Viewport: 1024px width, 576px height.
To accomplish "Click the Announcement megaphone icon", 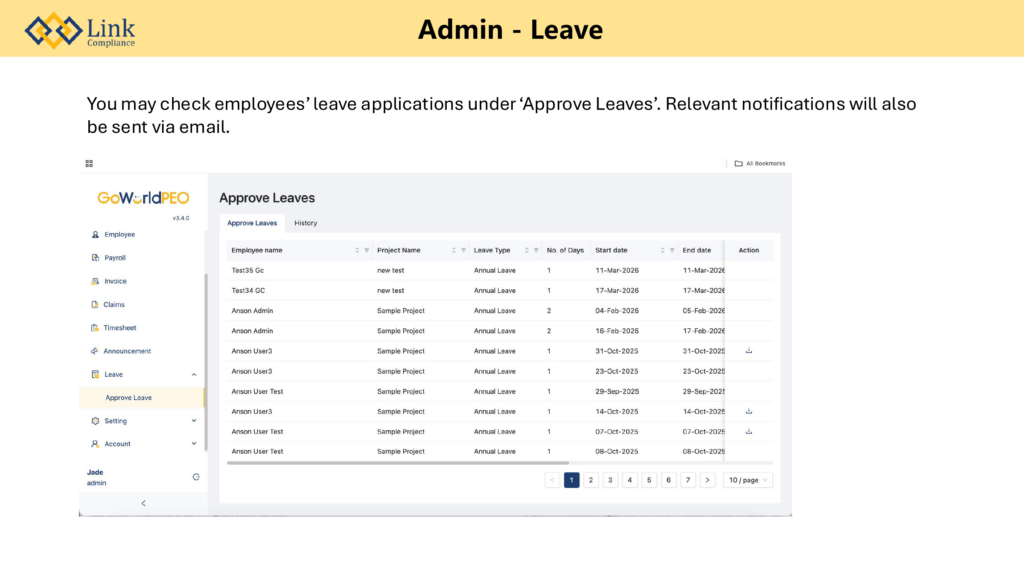I will pyautogui.click(x=95, y=351).
